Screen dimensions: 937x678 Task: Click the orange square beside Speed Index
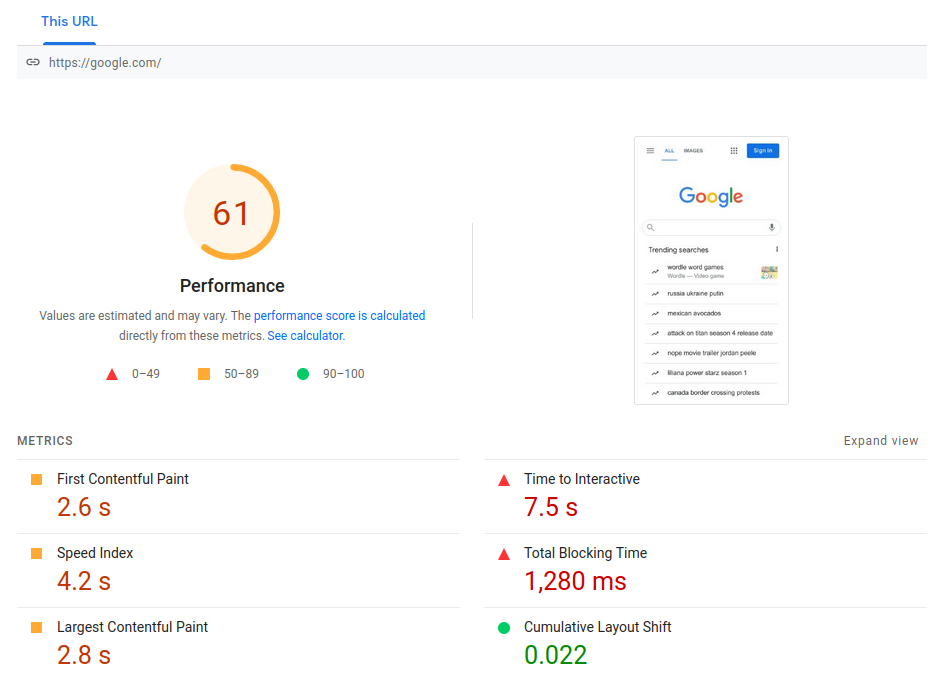(36, 553)
